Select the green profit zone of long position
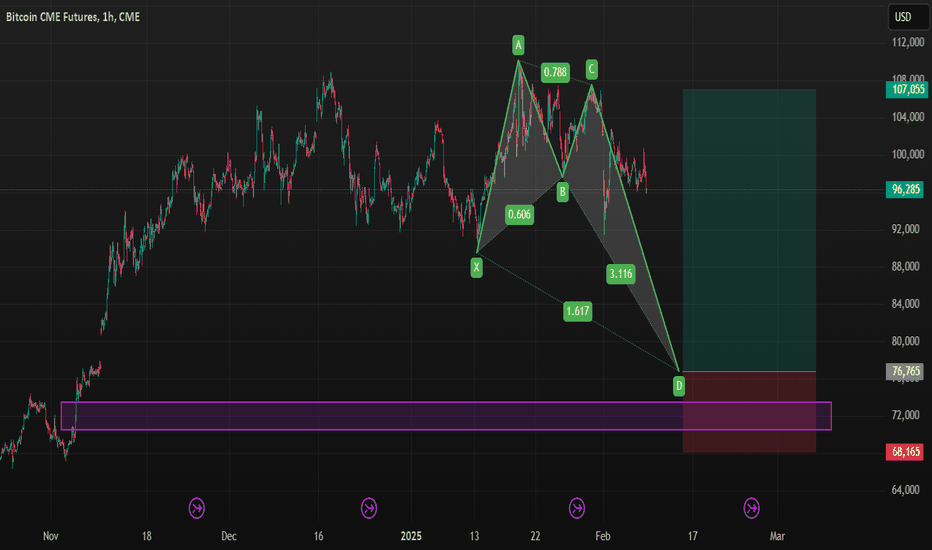The image size is (932, 550). (x=749, y=230)
